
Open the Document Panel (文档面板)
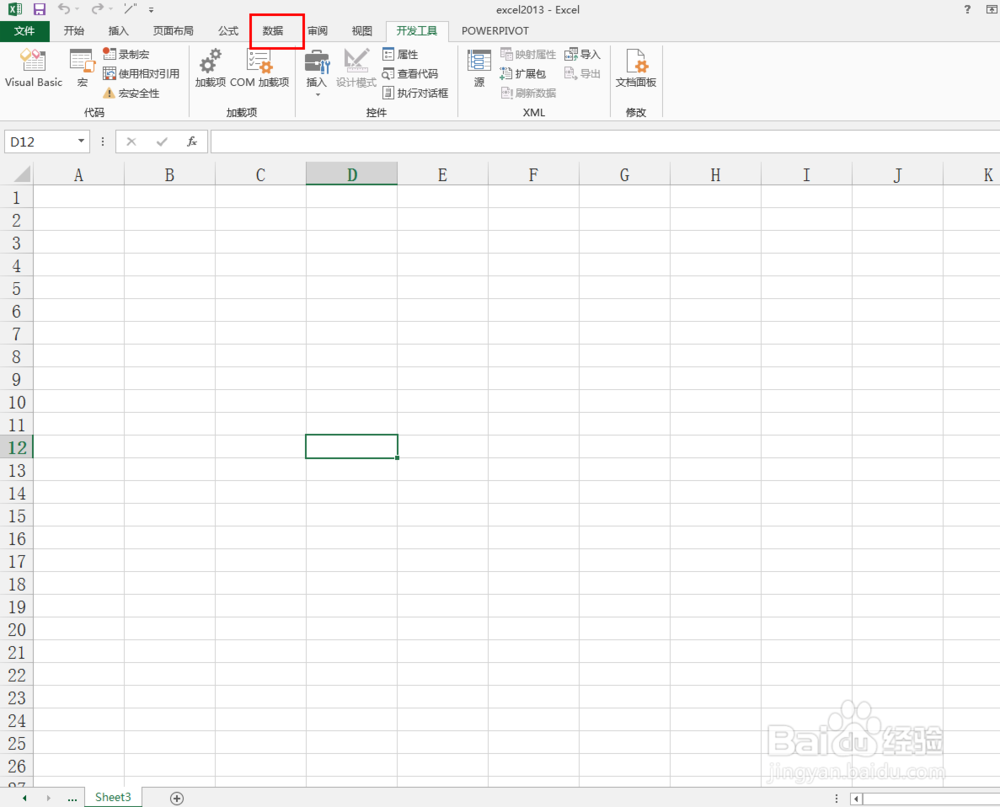[636, 68]
